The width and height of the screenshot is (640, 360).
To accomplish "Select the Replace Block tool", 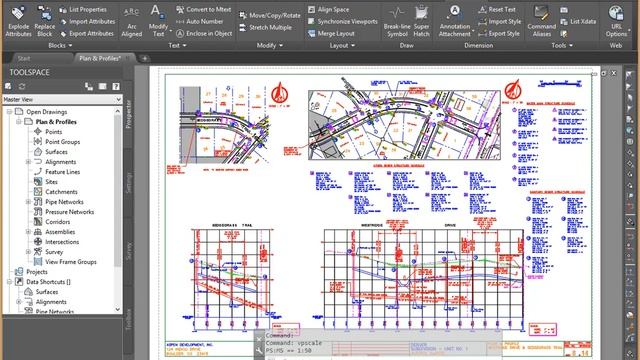I will (44, 21).
